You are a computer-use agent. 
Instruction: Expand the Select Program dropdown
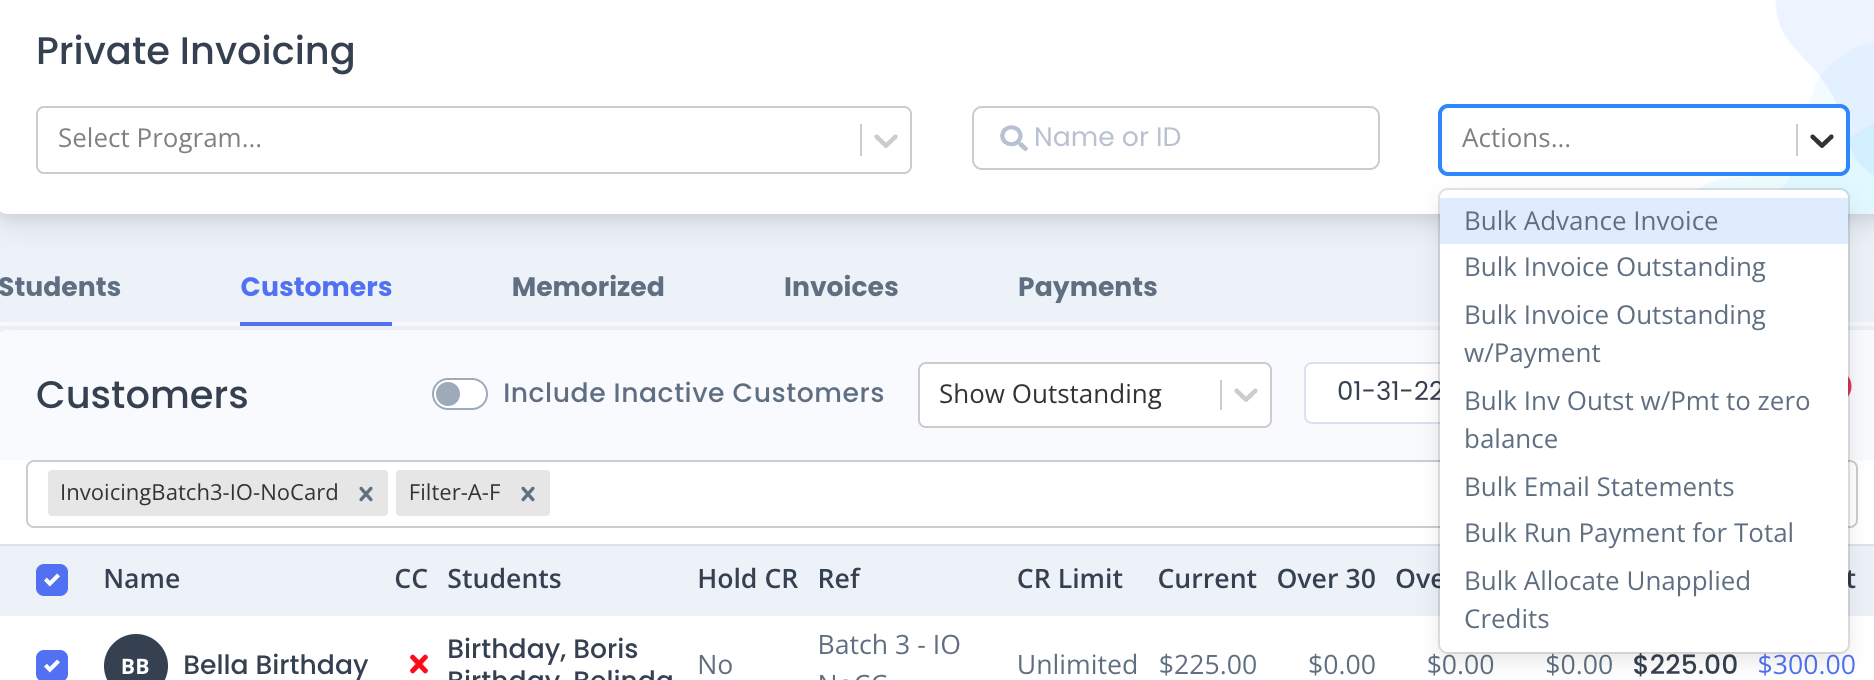885,140
